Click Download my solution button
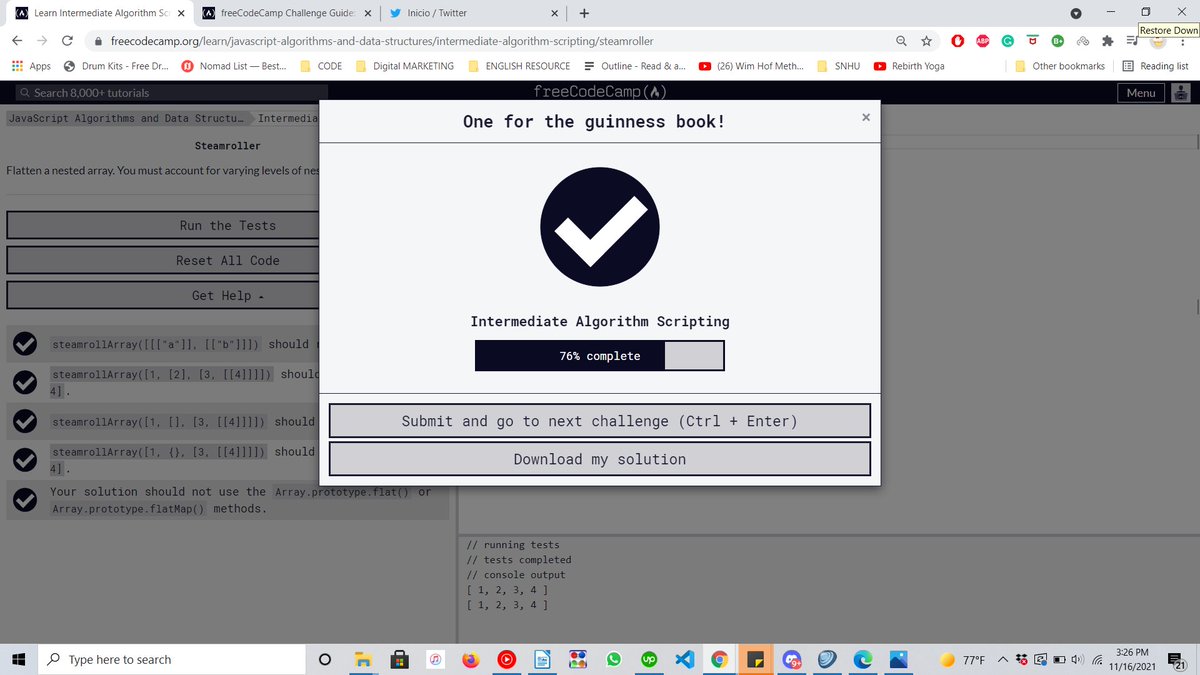 tap(600, 459)
